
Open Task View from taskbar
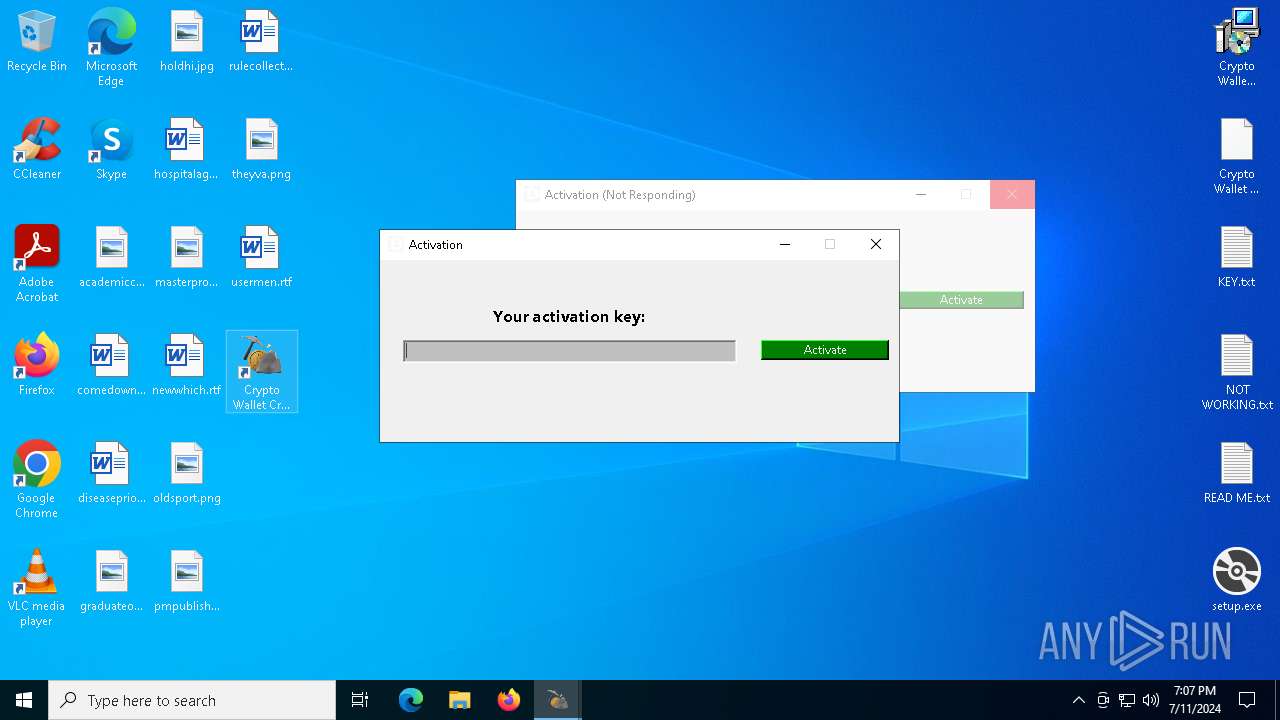click(360, 700)
